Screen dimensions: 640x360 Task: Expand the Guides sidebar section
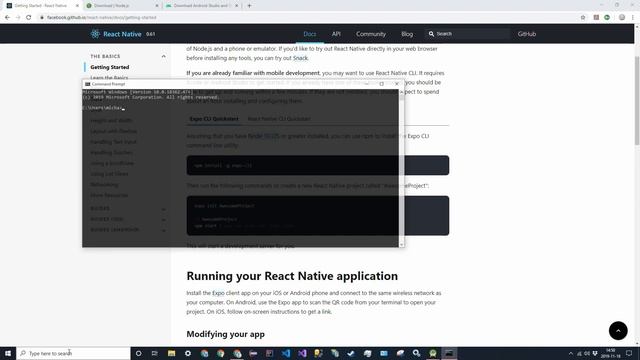pos(164,209)
